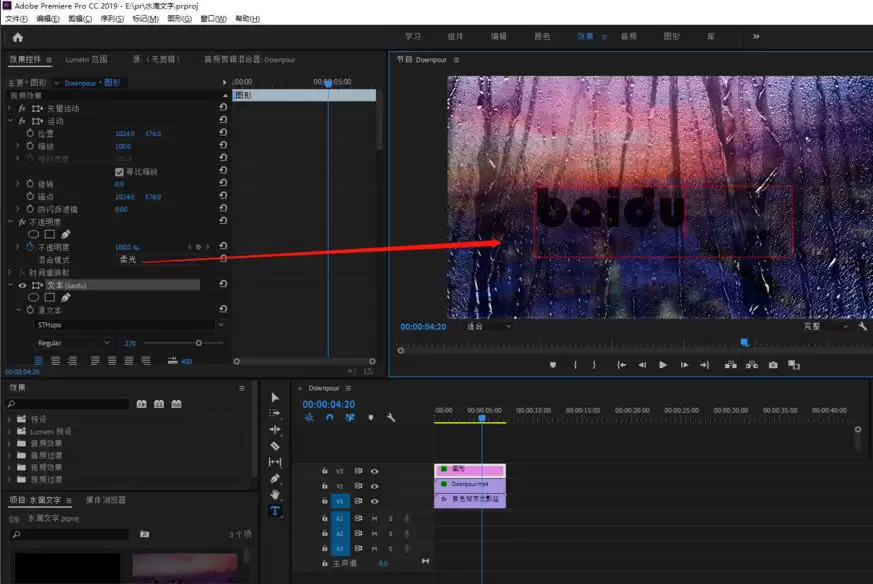
Task: Mute audio track A1
Action: pyautogui.click(x=374, y=518)
